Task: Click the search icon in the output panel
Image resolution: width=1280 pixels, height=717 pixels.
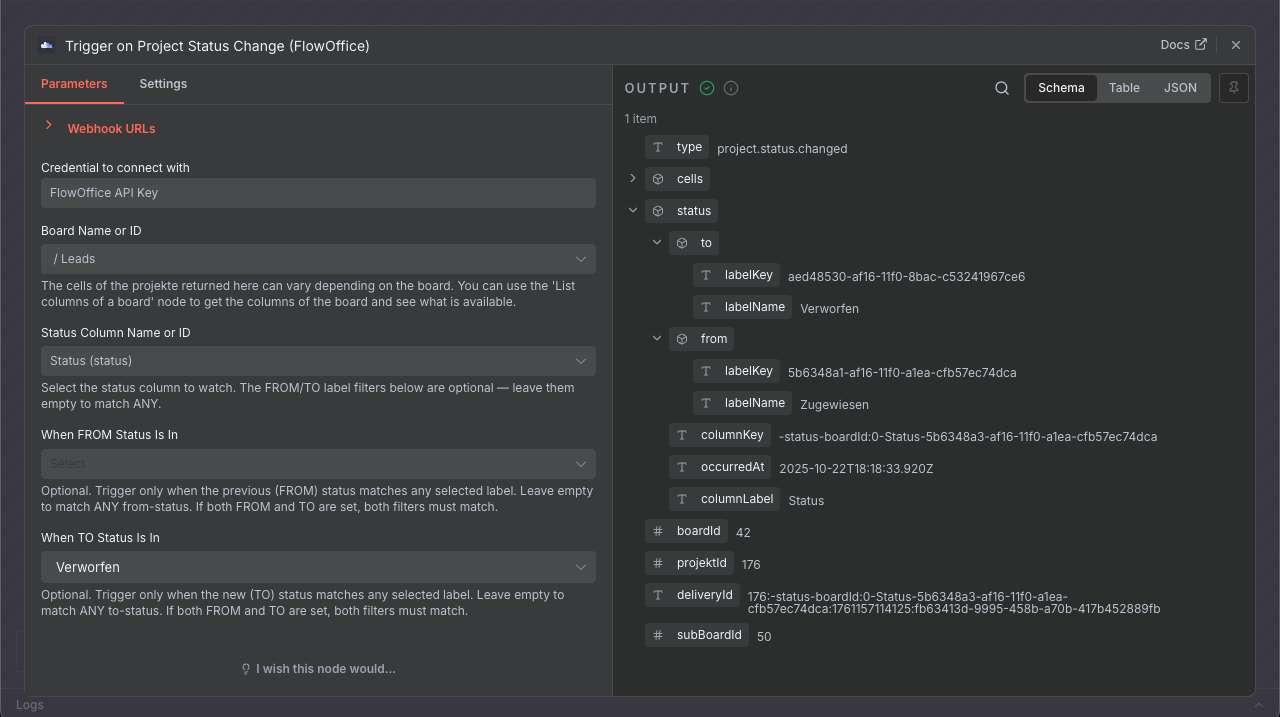Action: click(1001, 88)
